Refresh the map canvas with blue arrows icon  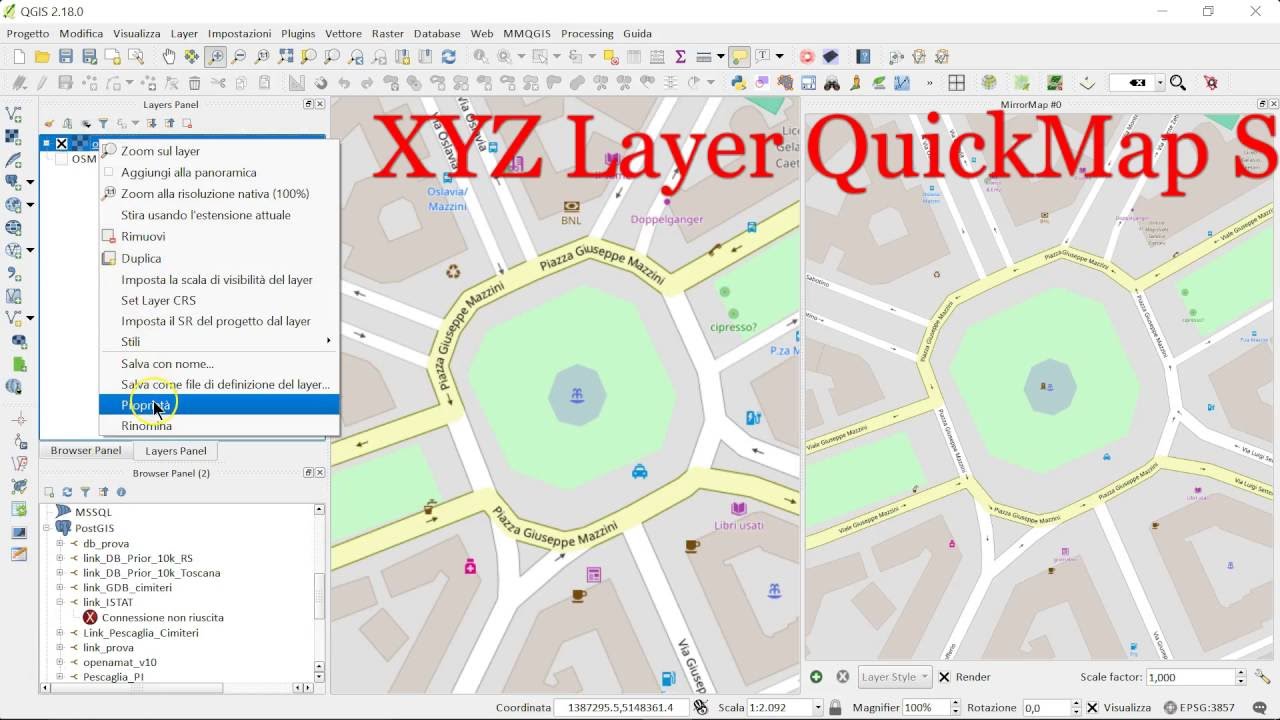[x=448, y=57]
